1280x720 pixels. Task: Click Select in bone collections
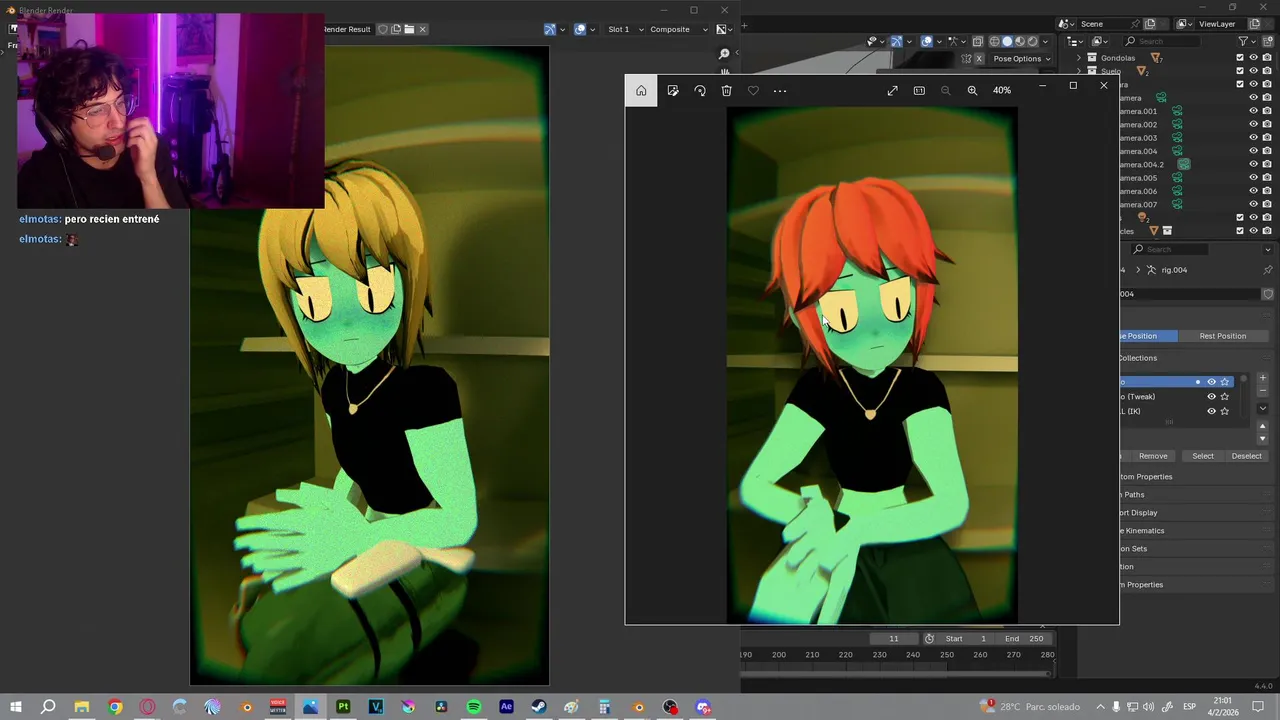1203,456
